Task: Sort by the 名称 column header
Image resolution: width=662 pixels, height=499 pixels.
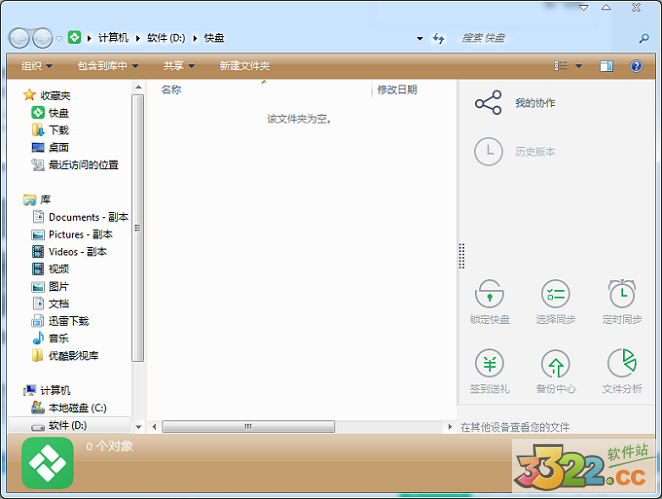Action: coord(171,89)
